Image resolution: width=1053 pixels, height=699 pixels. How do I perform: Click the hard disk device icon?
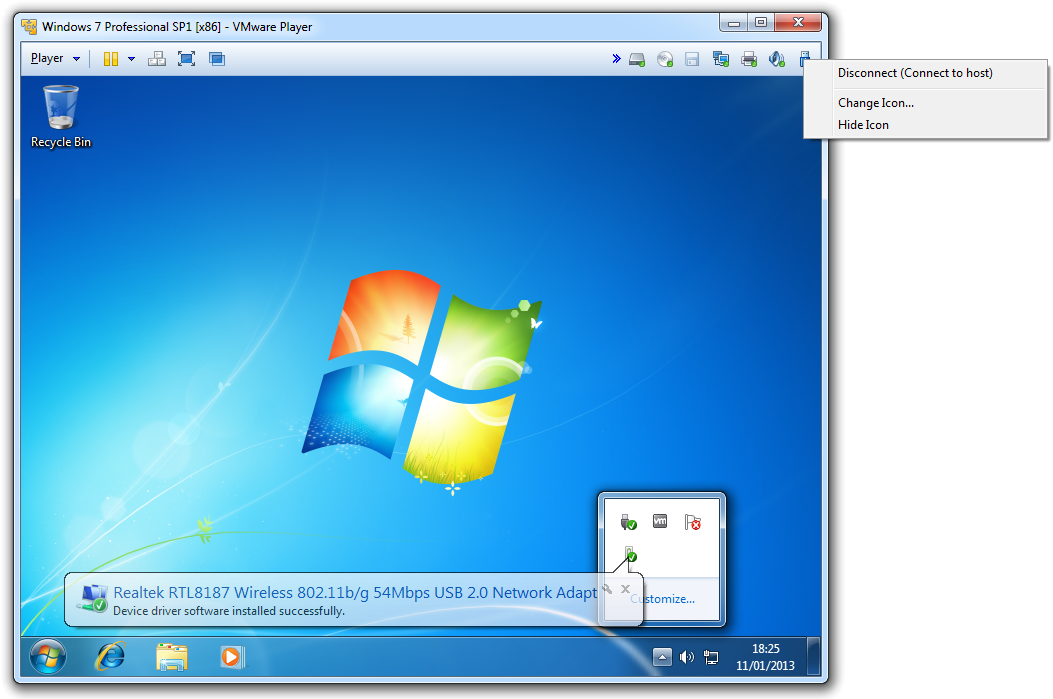637,60
